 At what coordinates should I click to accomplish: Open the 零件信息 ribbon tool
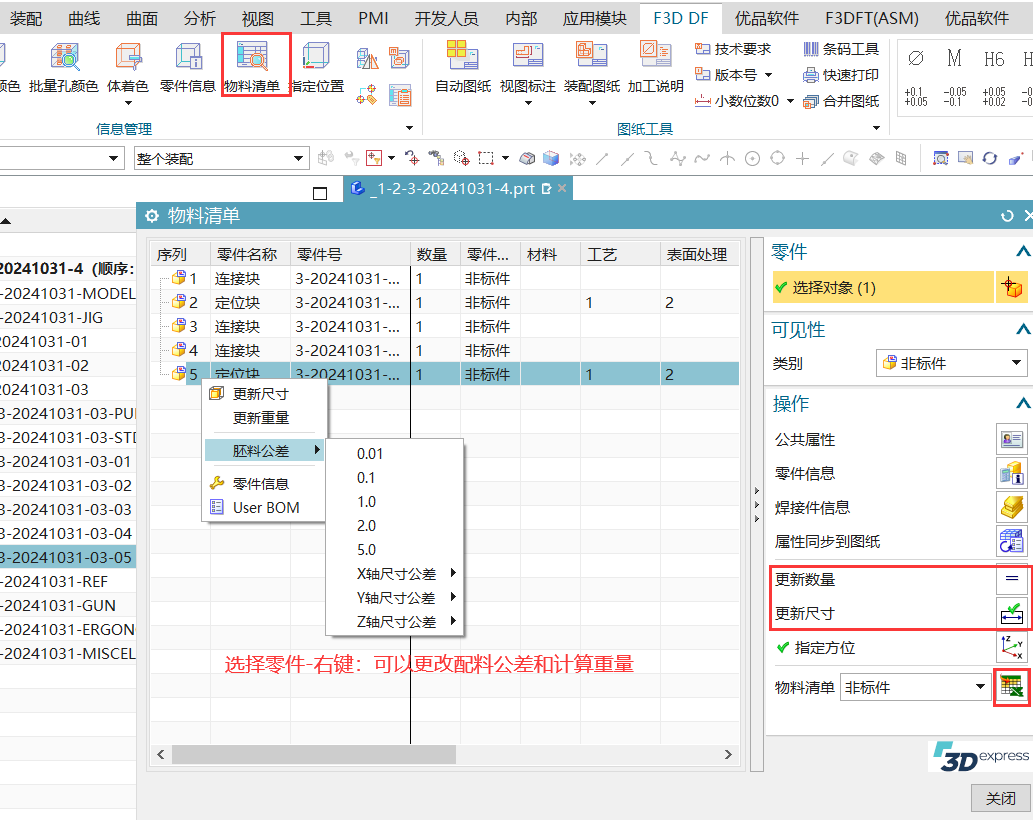[188, 66]
